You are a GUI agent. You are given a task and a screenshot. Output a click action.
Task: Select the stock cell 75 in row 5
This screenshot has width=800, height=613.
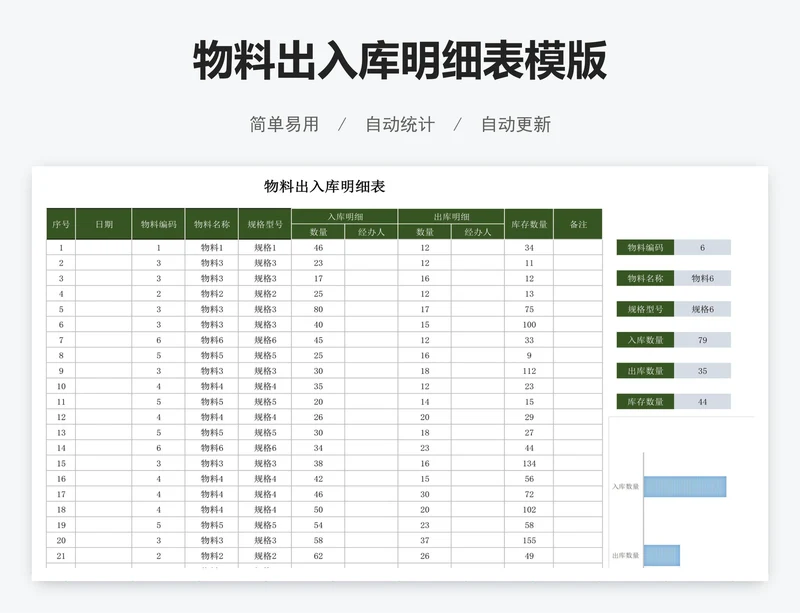(529, 309)
